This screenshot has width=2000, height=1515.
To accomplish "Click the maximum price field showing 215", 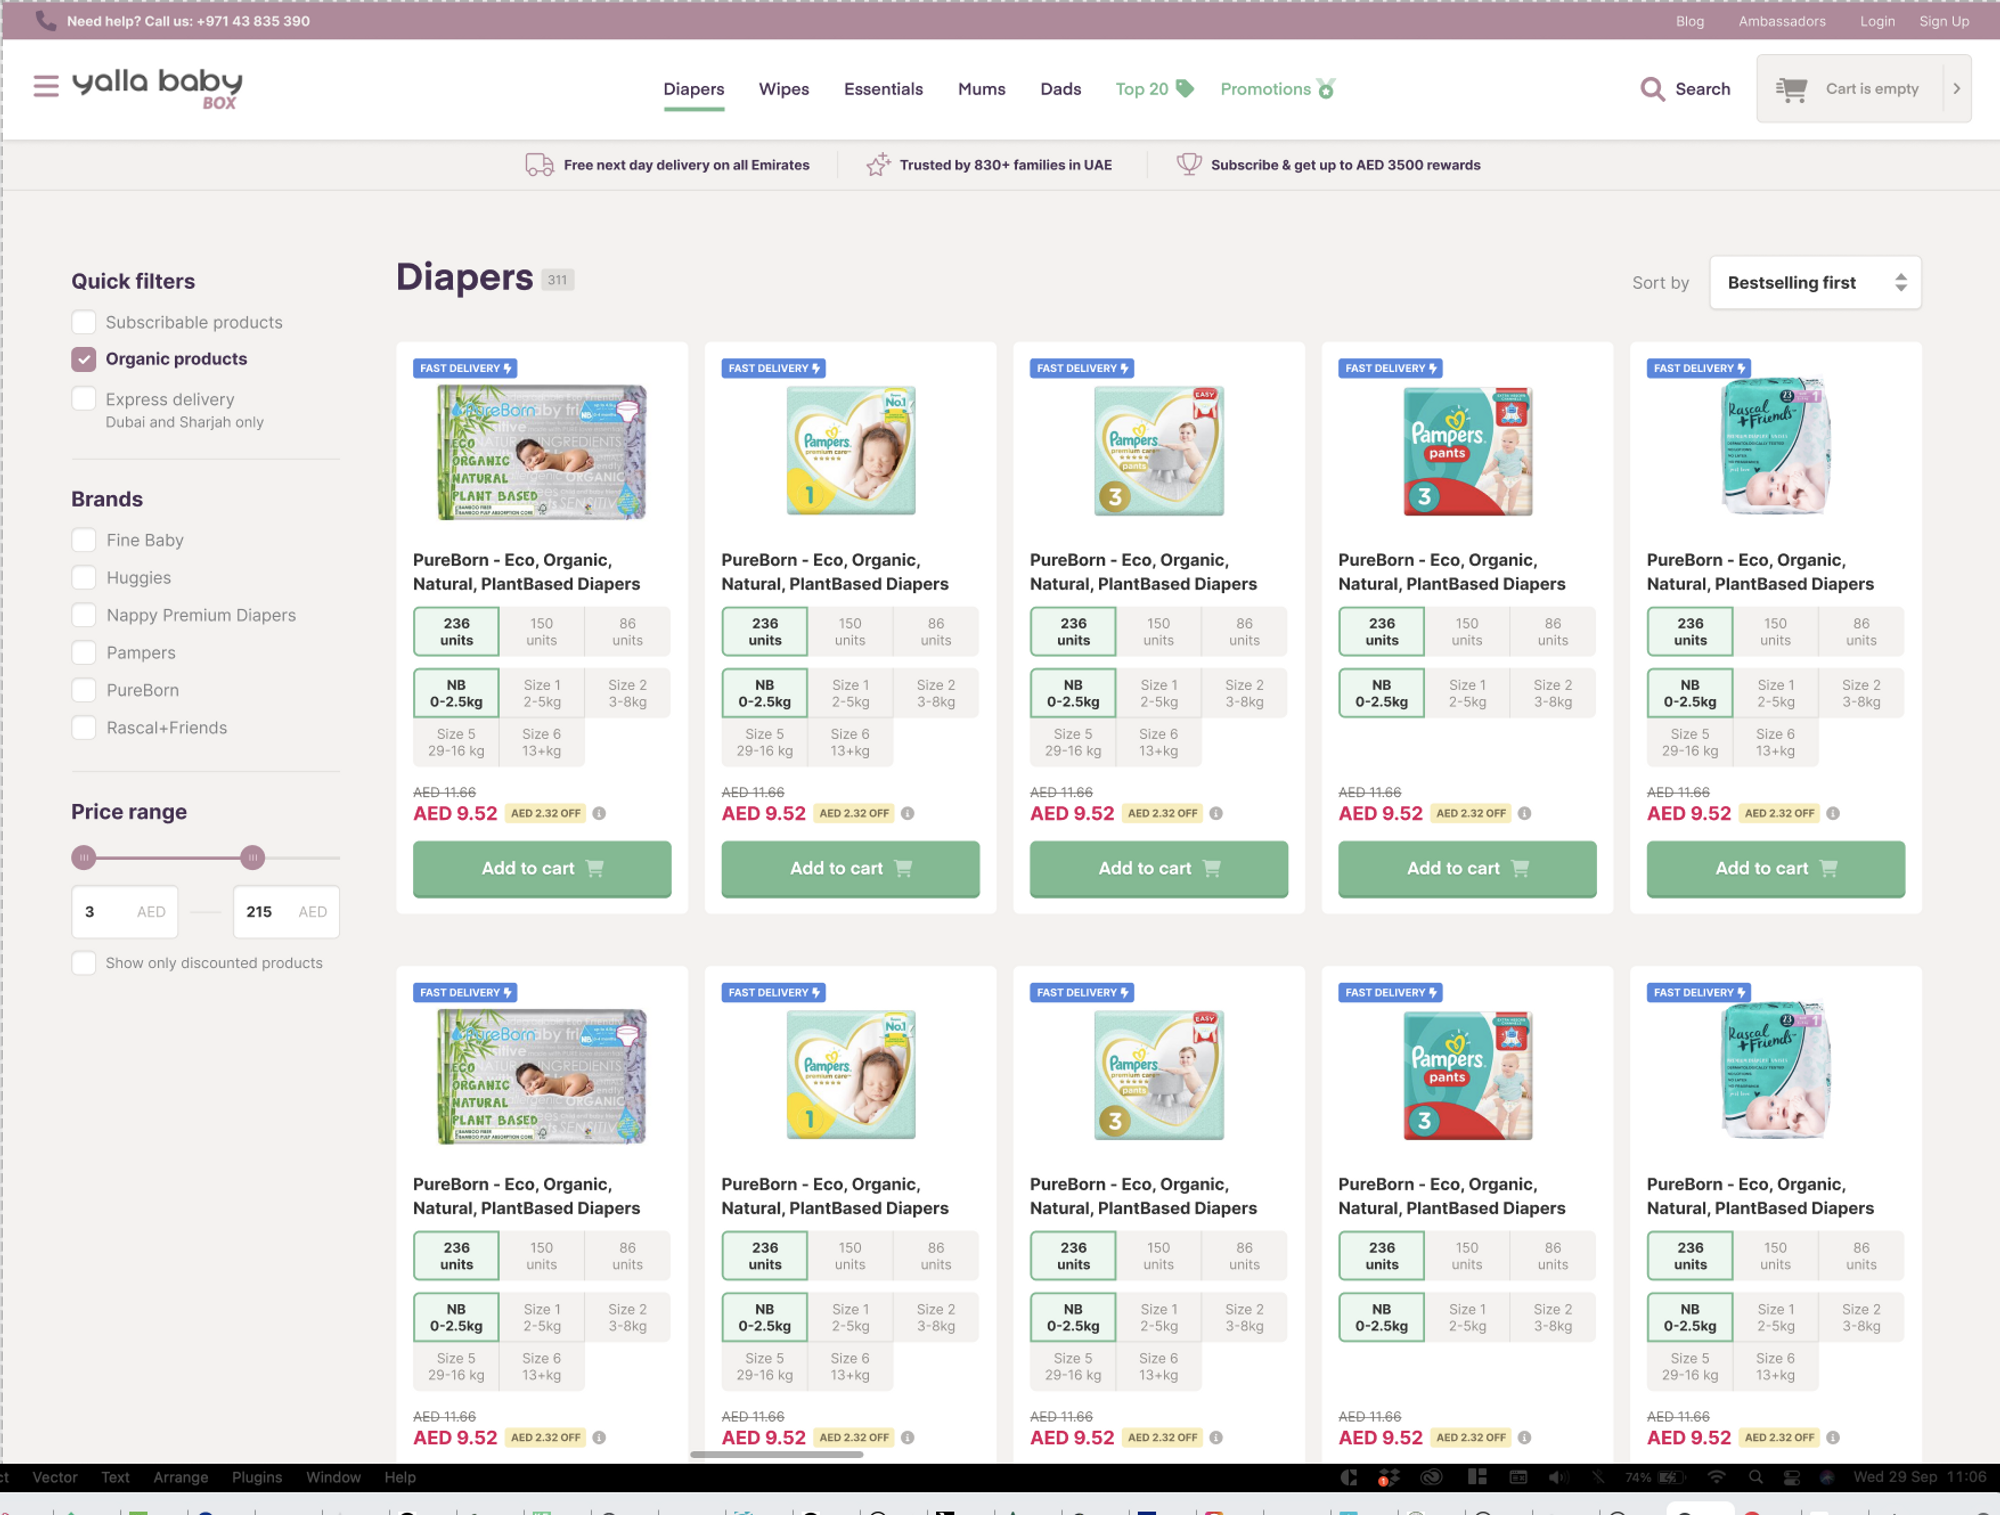I will [x=286, y=912].
